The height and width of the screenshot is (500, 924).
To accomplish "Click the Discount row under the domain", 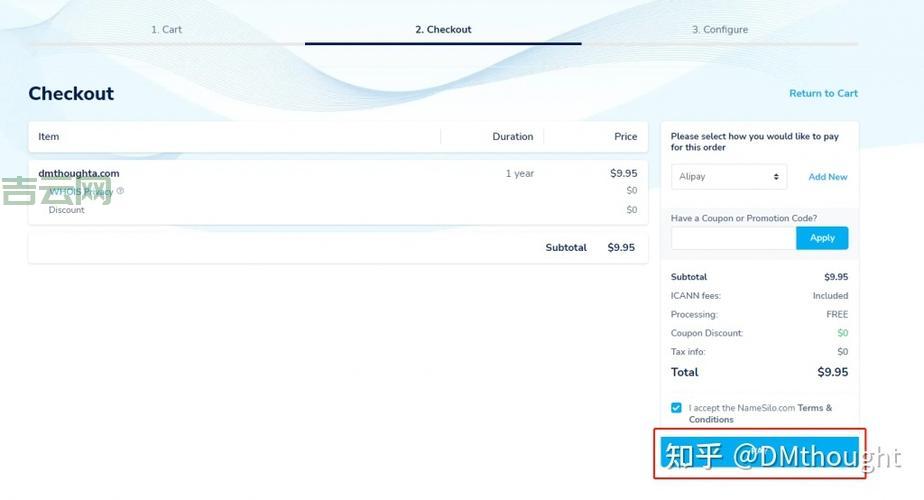I will pyautogui.click(x=67, y=210).
